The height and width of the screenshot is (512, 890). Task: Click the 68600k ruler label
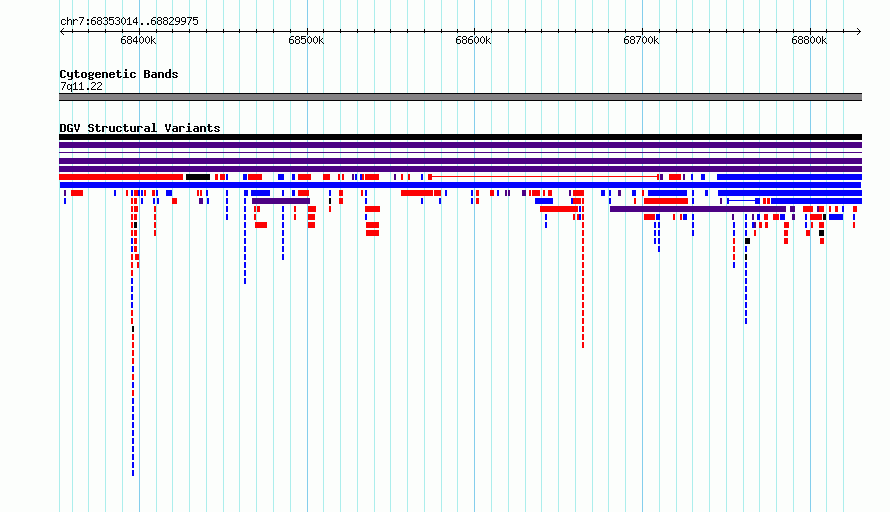click(473, 40)
